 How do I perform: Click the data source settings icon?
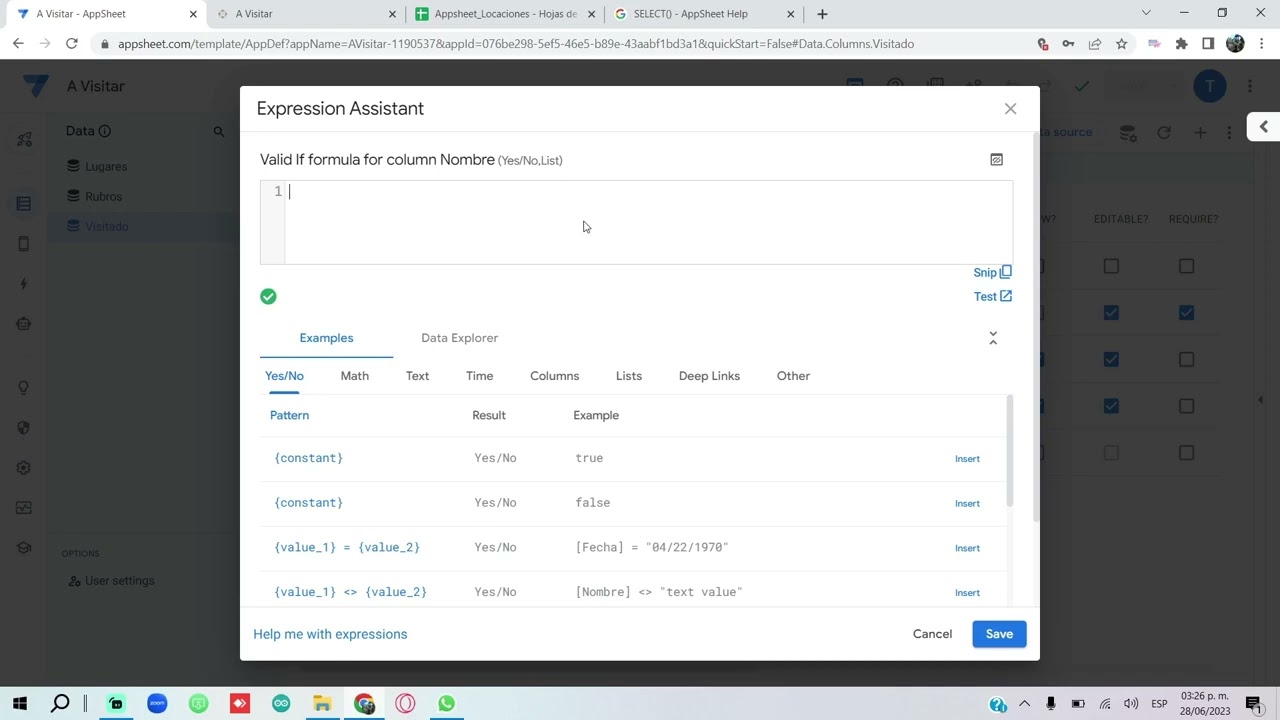(x=1128, y=132)
